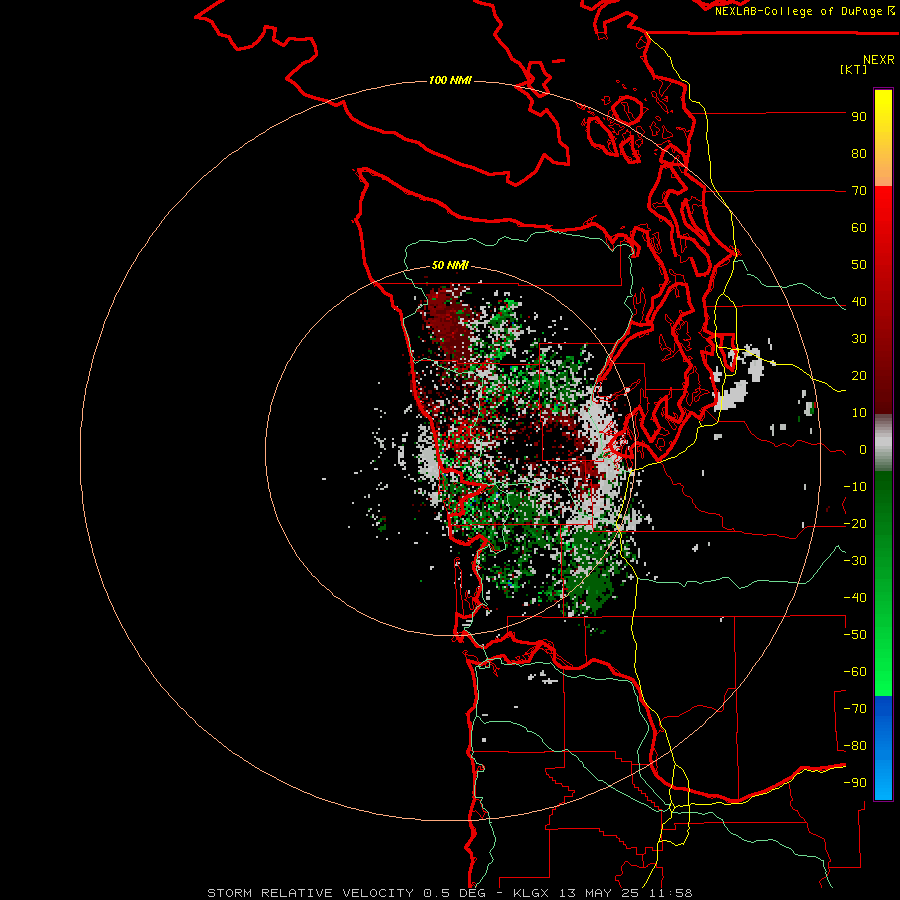Click the positive 90 scale value
Viewport: 900px width, 900px height.
(x=859, y=117)
